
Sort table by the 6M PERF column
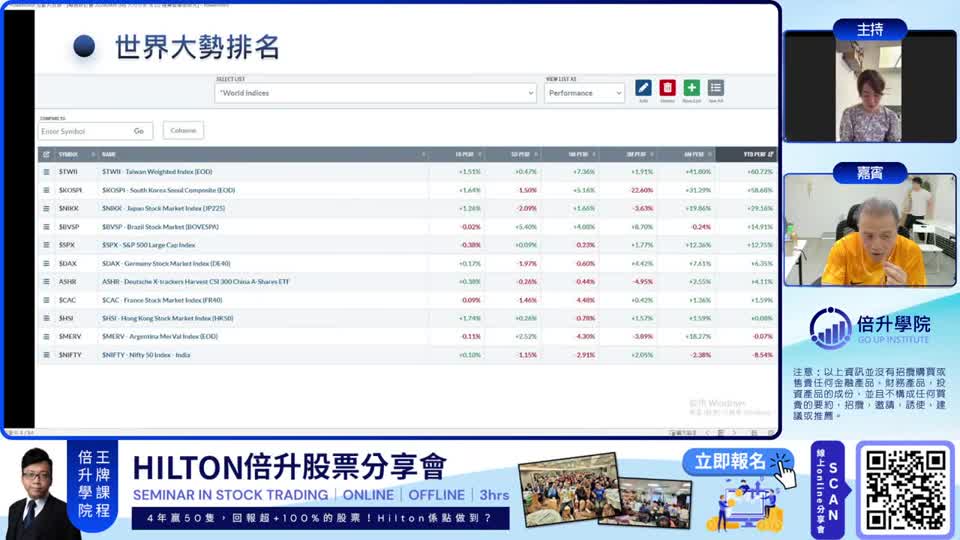[x=694, y=154]
